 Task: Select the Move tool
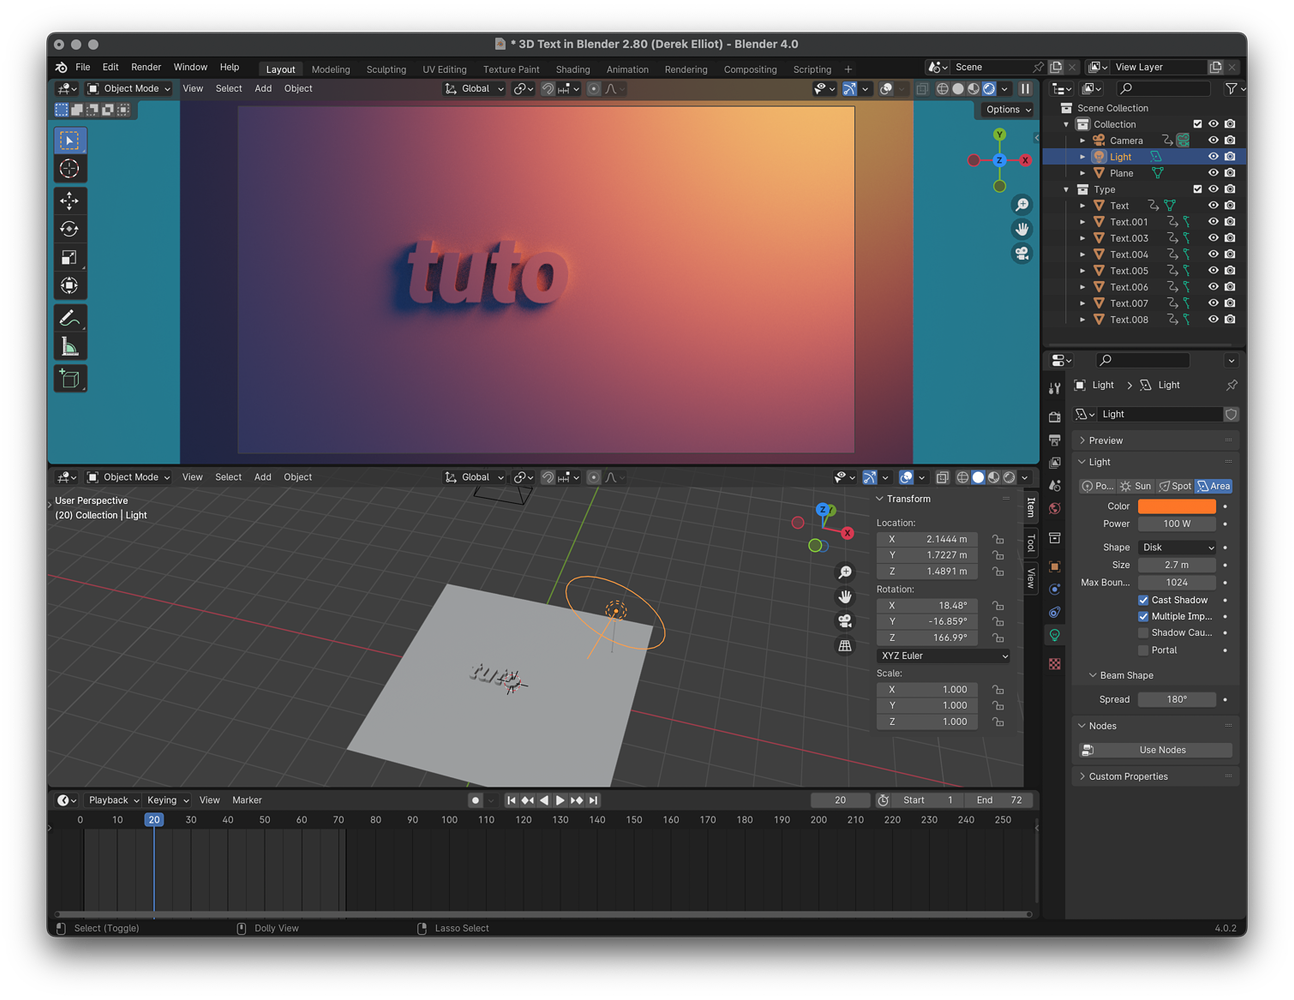tap(69, 201)
